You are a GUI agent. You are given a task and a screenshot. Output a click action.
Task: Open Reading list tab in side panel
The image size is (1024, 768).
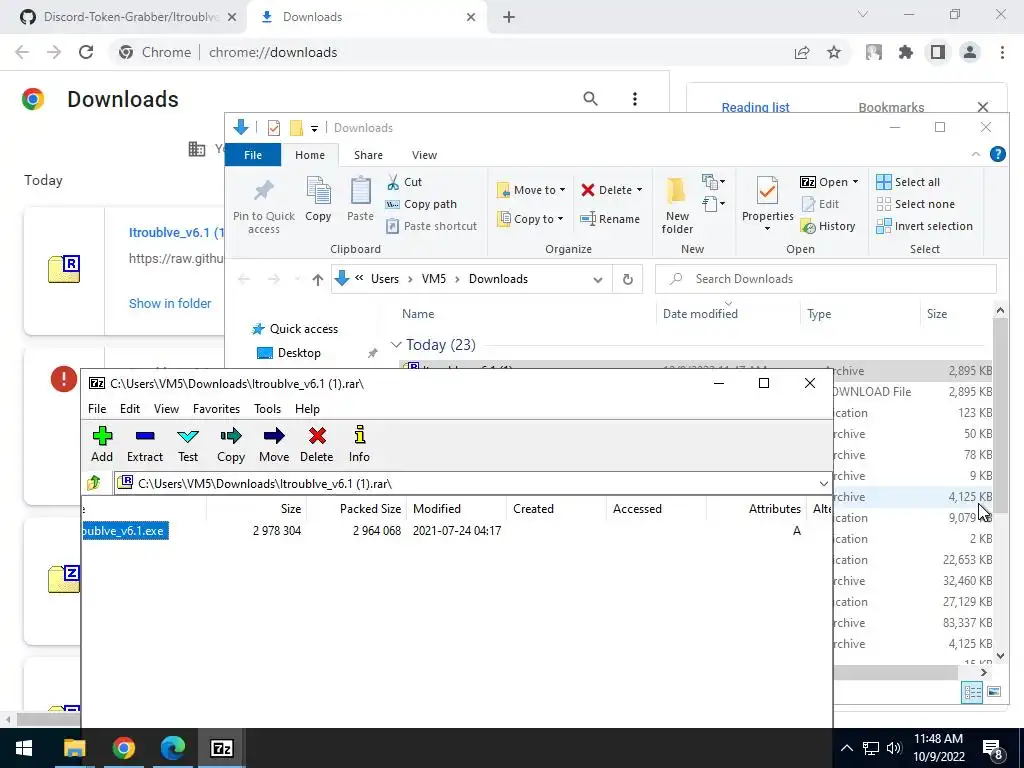click(756, 107)
